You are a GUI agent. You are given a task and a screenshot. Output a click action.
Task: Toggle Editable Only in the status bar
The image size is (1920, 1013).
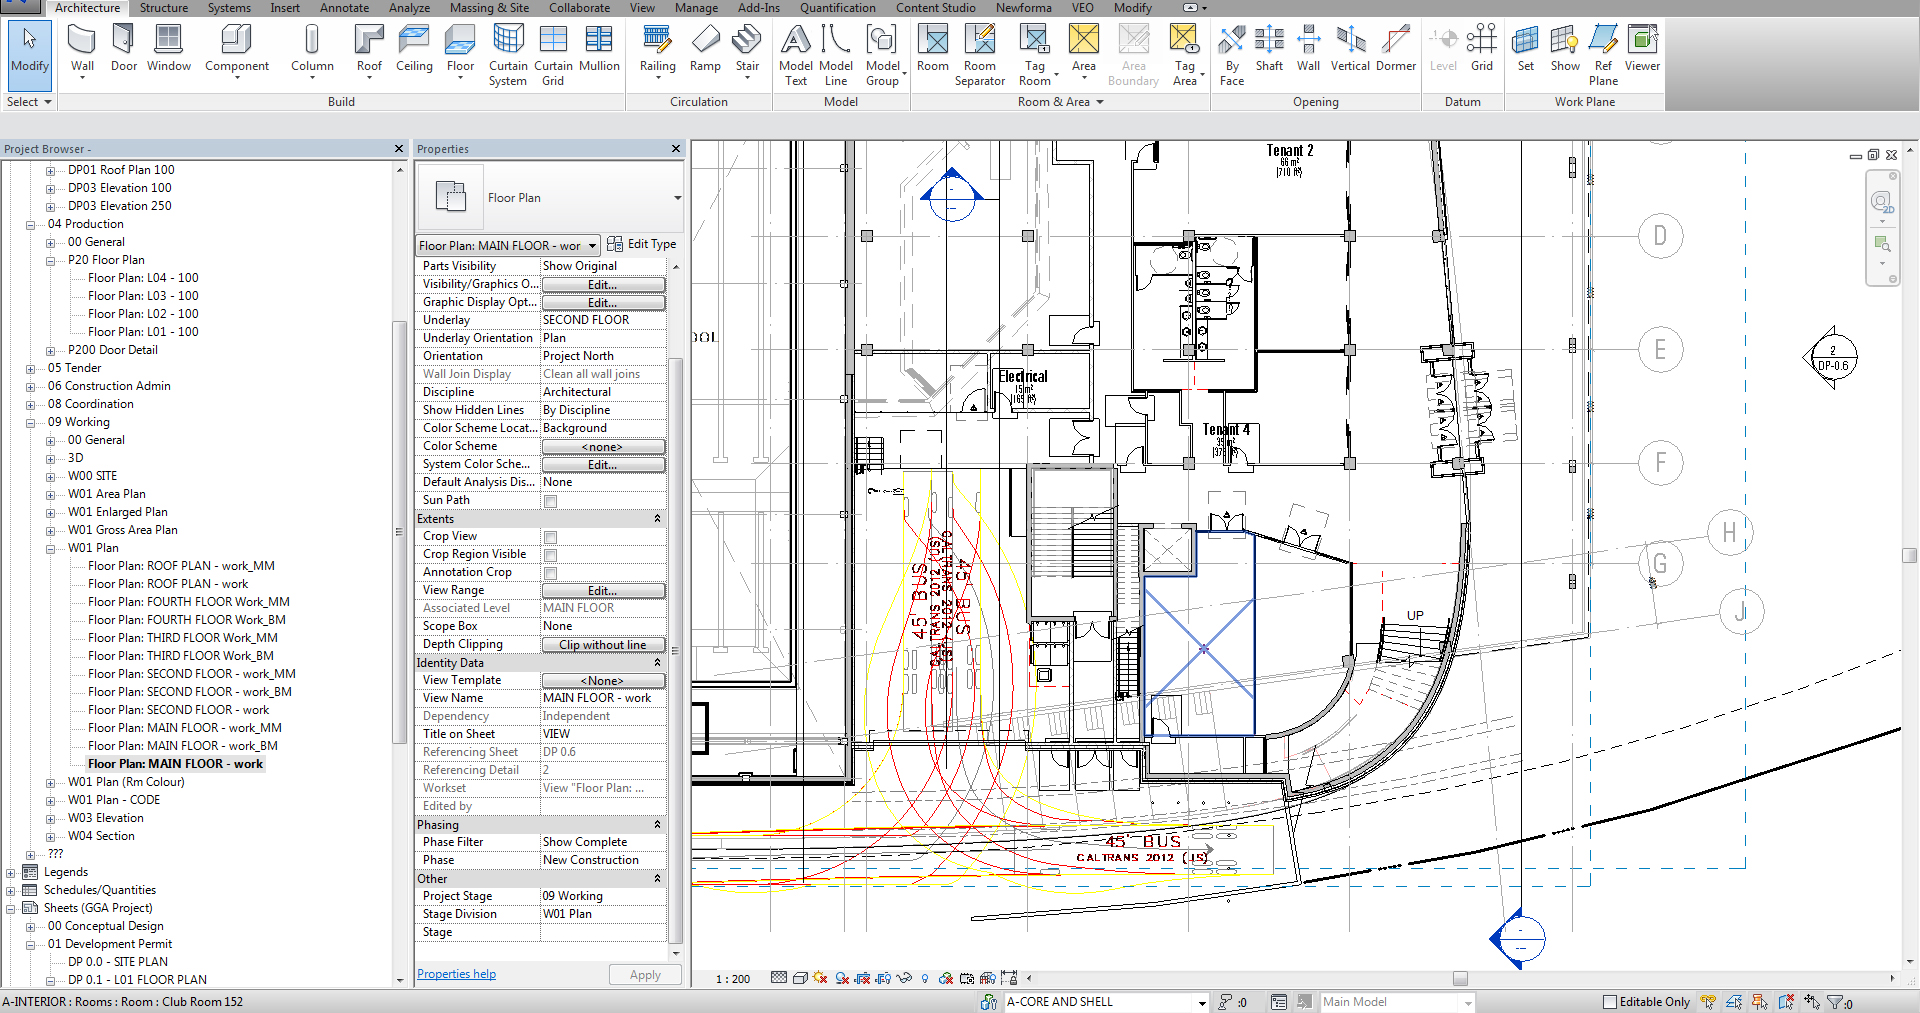(x=1611, y=1001)
